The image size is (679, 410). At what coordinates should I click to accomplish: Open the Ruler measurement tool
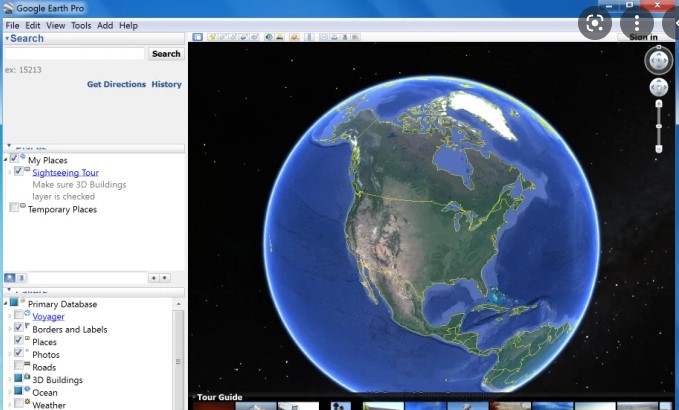[309, 37]
